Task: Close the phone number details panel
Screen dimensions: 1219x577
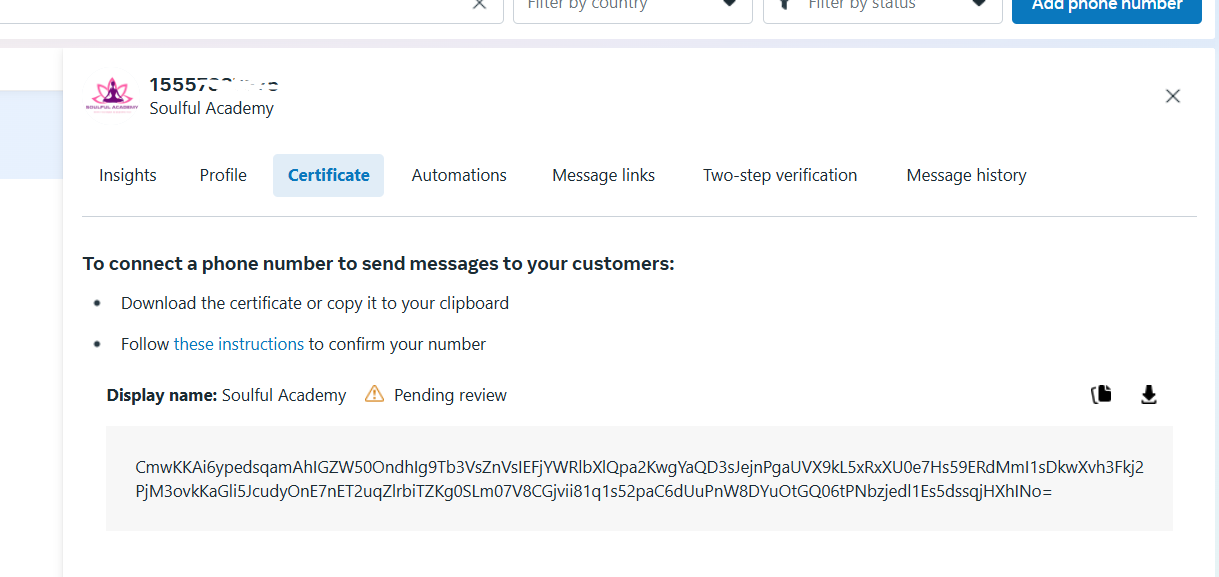Action: [1173, 96]
